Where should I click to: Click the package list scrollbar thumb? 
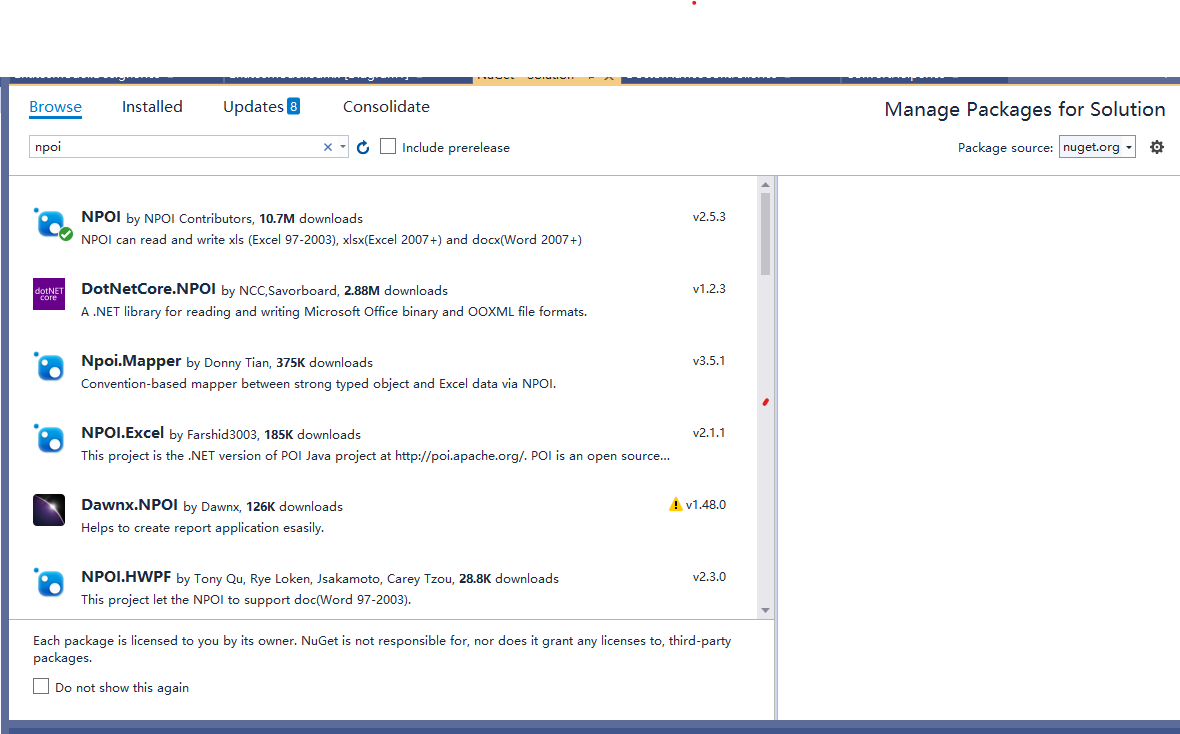coord(765,234)
